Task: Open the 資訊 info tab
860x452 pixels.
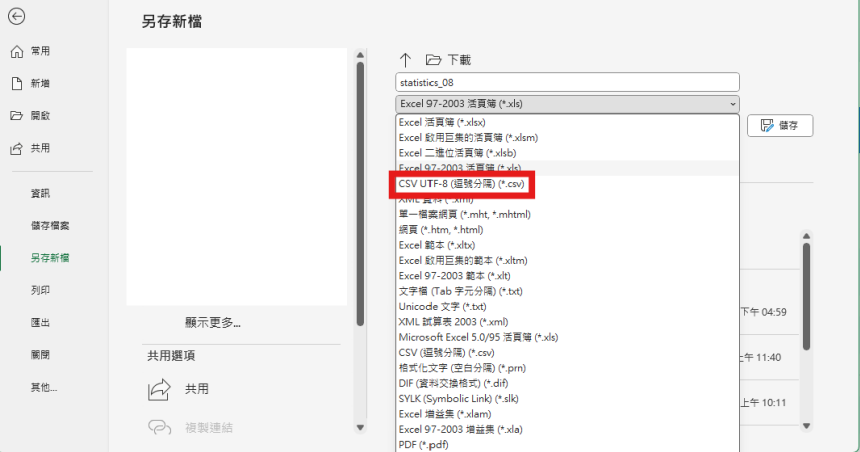Action: 40,193
